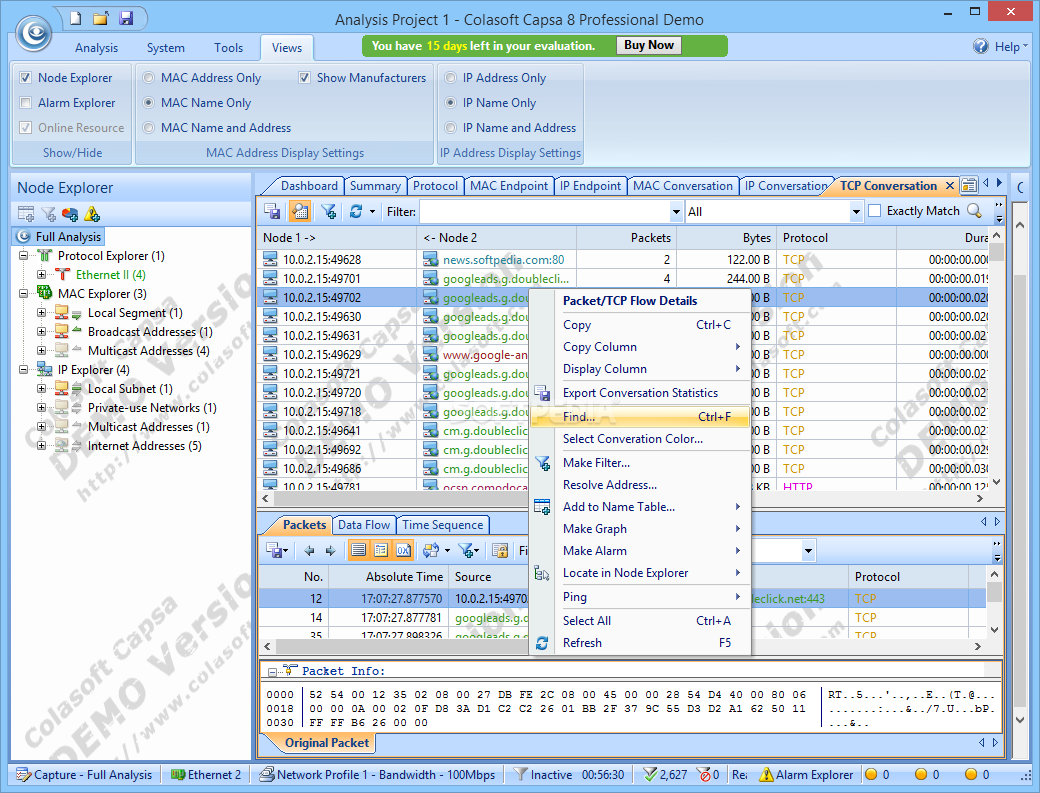Click the conversation list vertical scrollbar

click(x=996, y=361)
